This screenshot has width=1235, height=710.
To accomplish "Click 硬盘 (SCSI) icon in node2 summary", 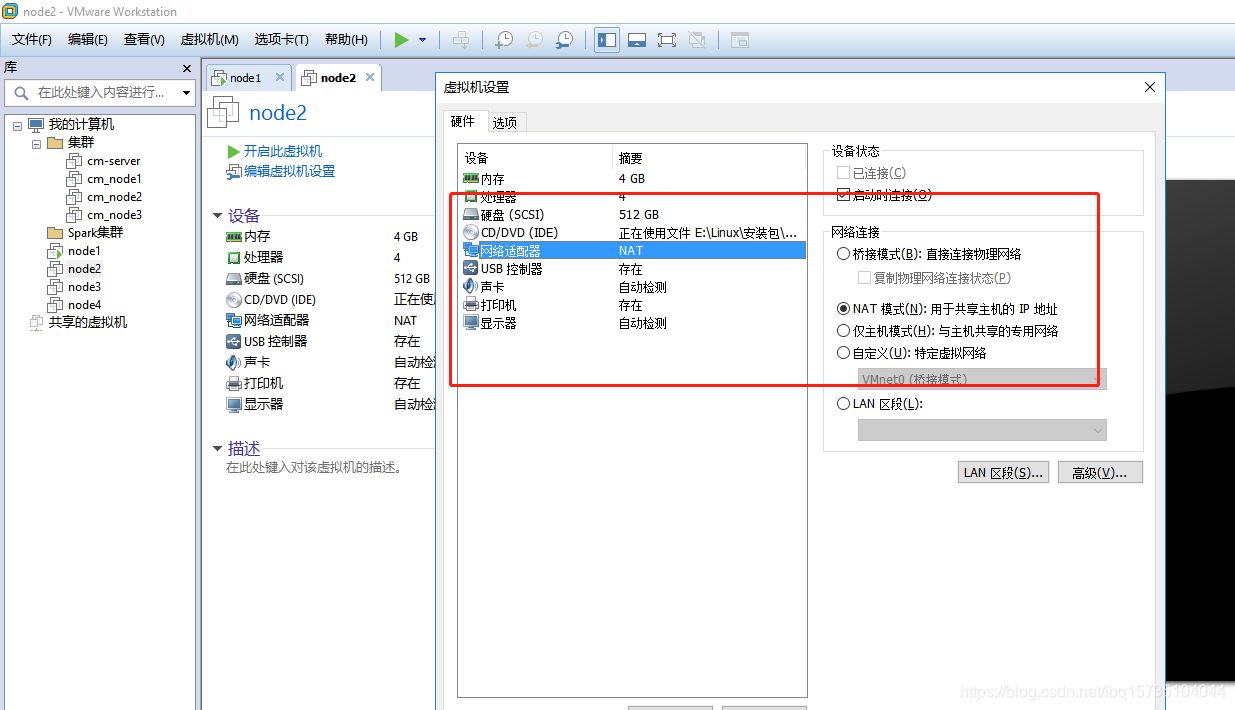I will click(234, 279).
